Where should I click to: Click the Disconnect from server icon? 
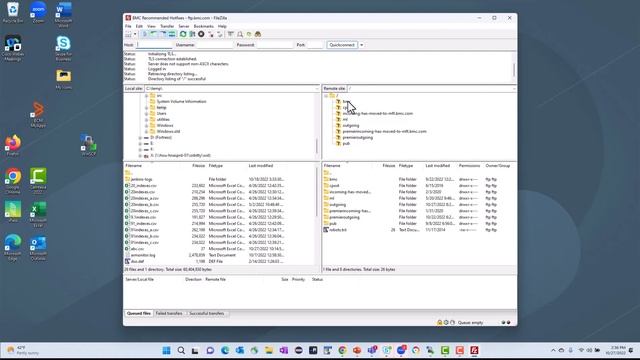(x=211, y=34)
